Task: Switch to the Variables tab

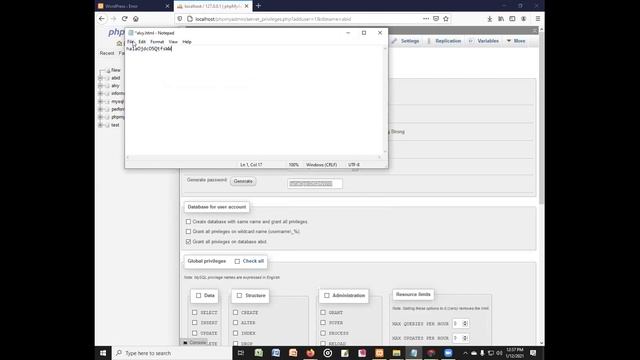Action: [484, 41]
